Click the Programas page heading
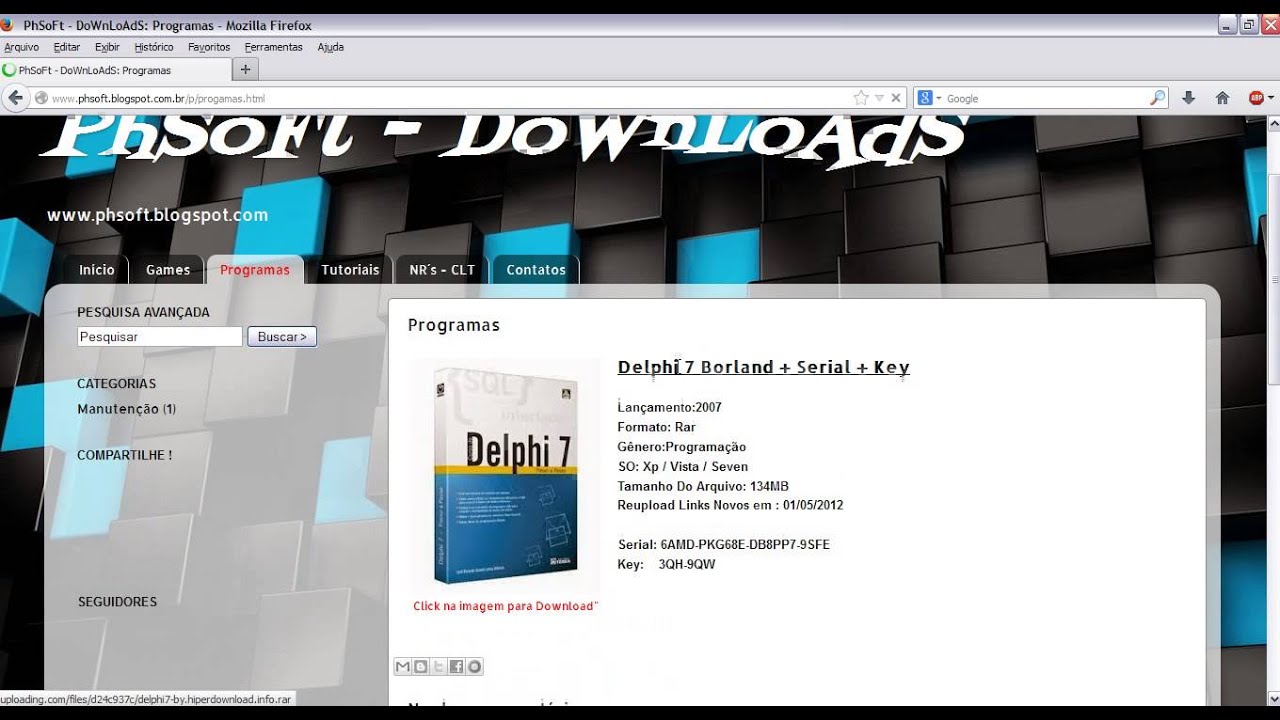1280x720 pixels. click(454, 325)
